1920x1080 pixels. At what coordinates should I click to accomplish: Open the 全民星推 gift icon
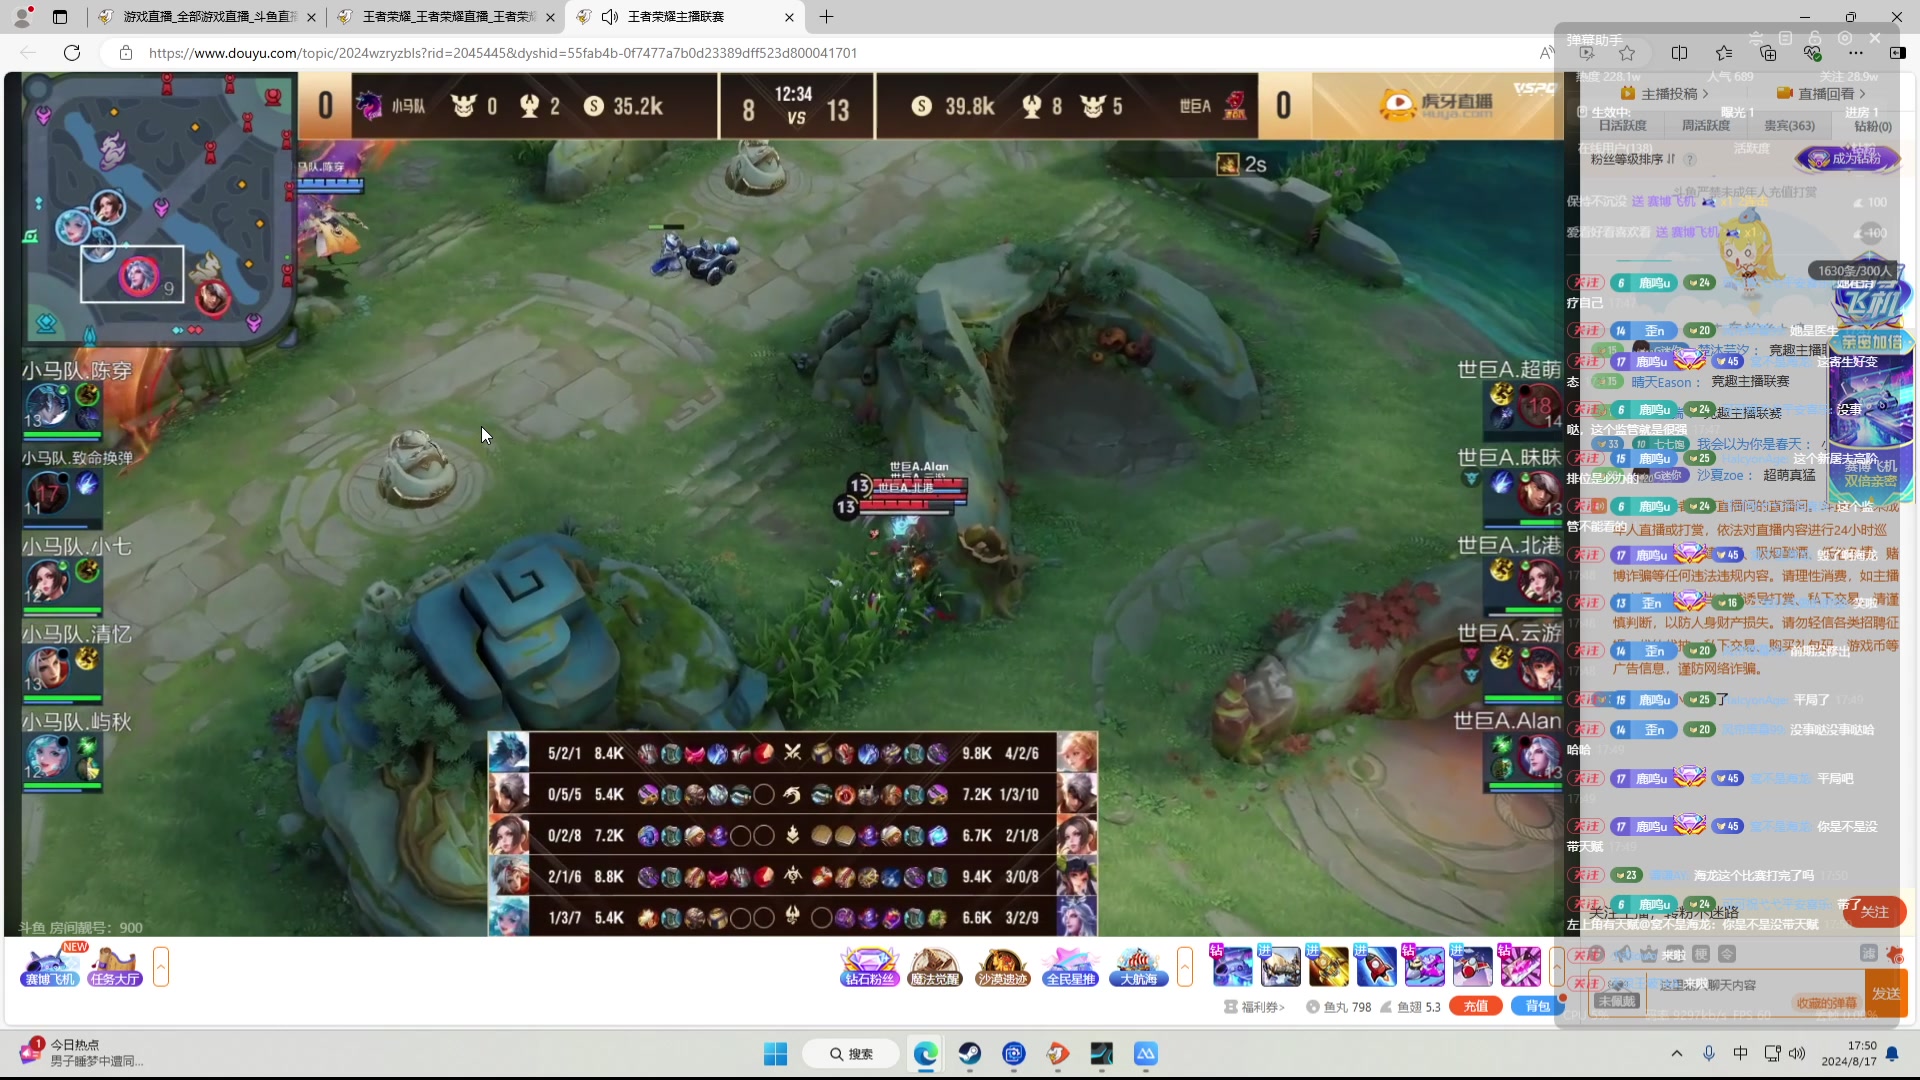[1070, 966]
